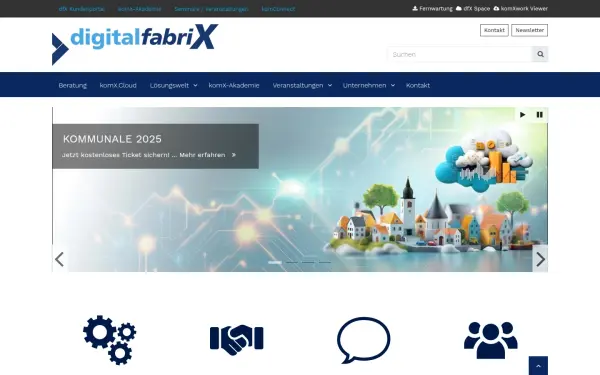600x375 pixels.
Task: Play the slider with play button
Action: point(523,115)
